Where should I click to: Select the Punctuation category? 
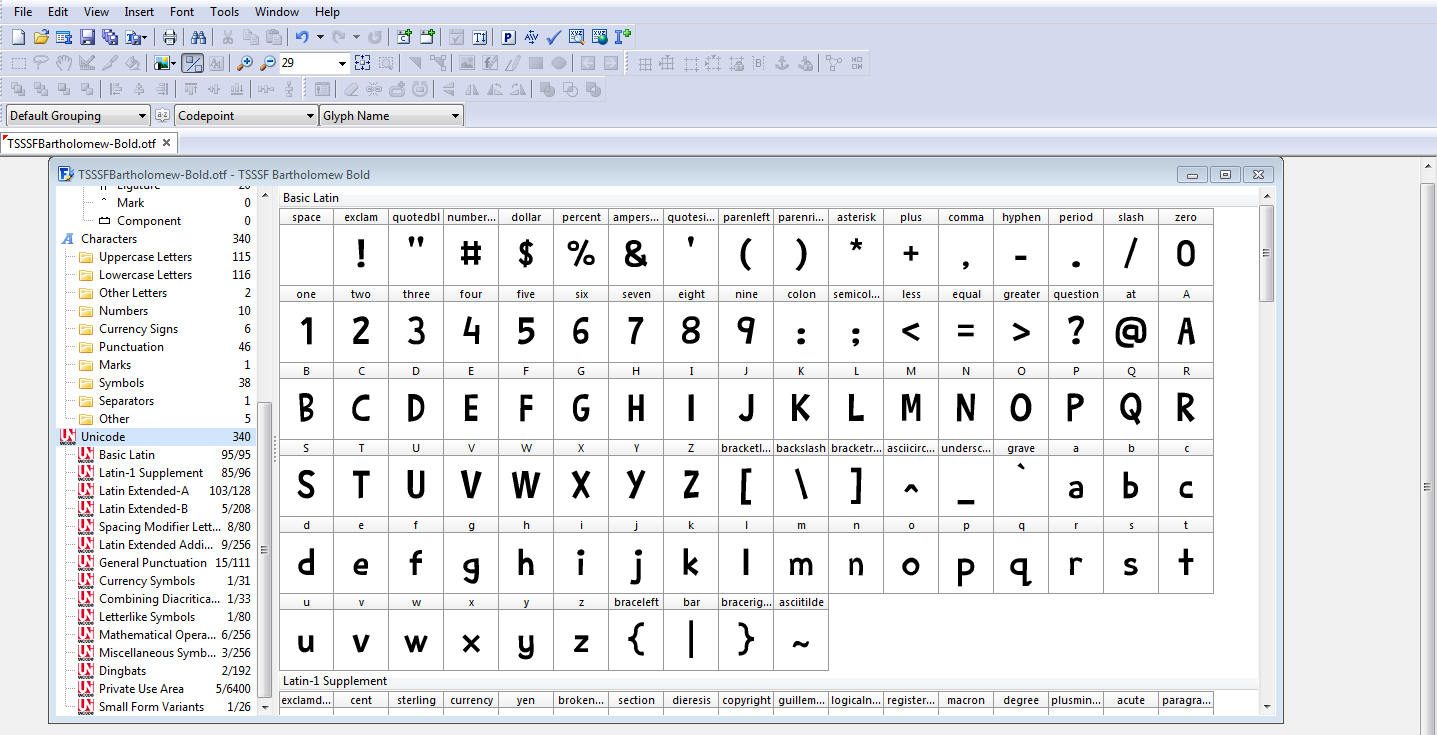[131, 347]
